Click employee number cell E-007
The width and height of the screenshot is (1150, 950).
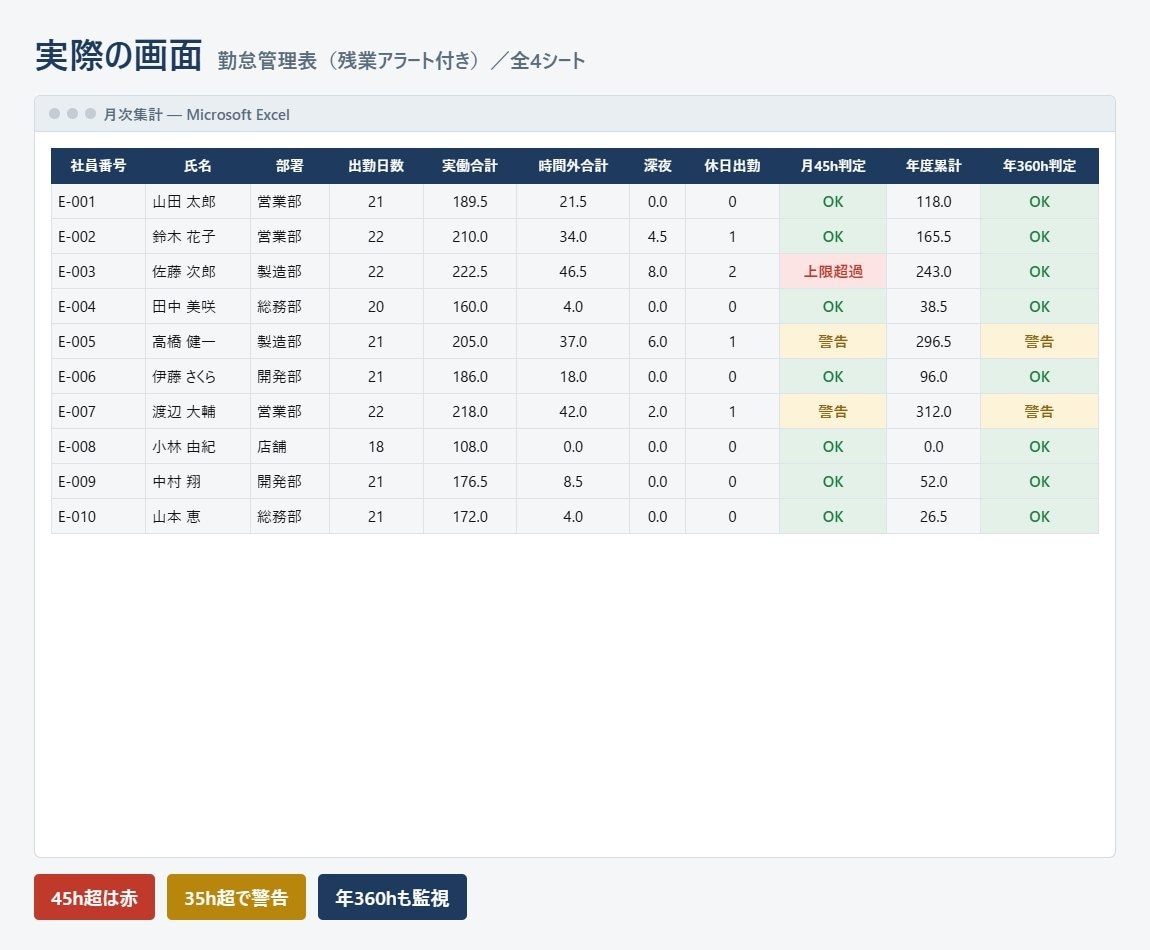click(x=98, y=412)
